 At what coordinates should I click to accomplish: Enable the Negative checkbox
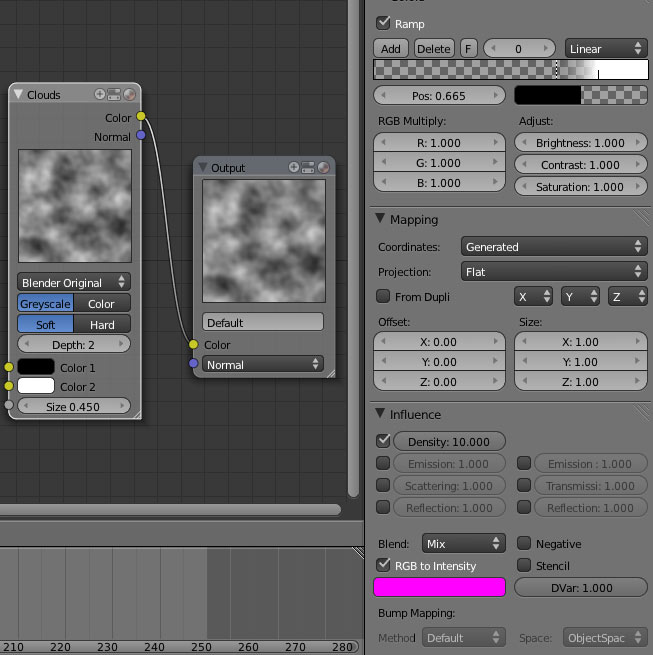524,543
